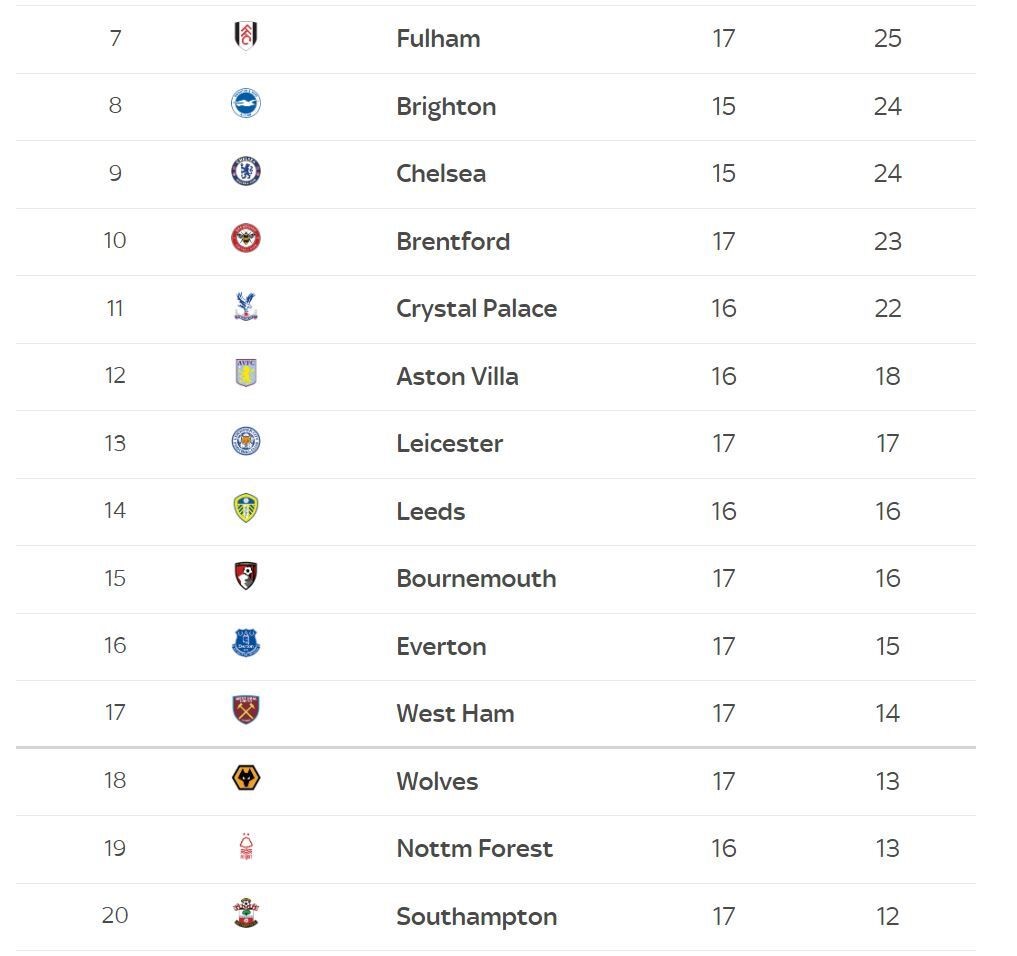Image resolution: width=1017 pixels, height=956 pixels.
Task: Go to the Bournemouth team link
Action: [476, 579]
